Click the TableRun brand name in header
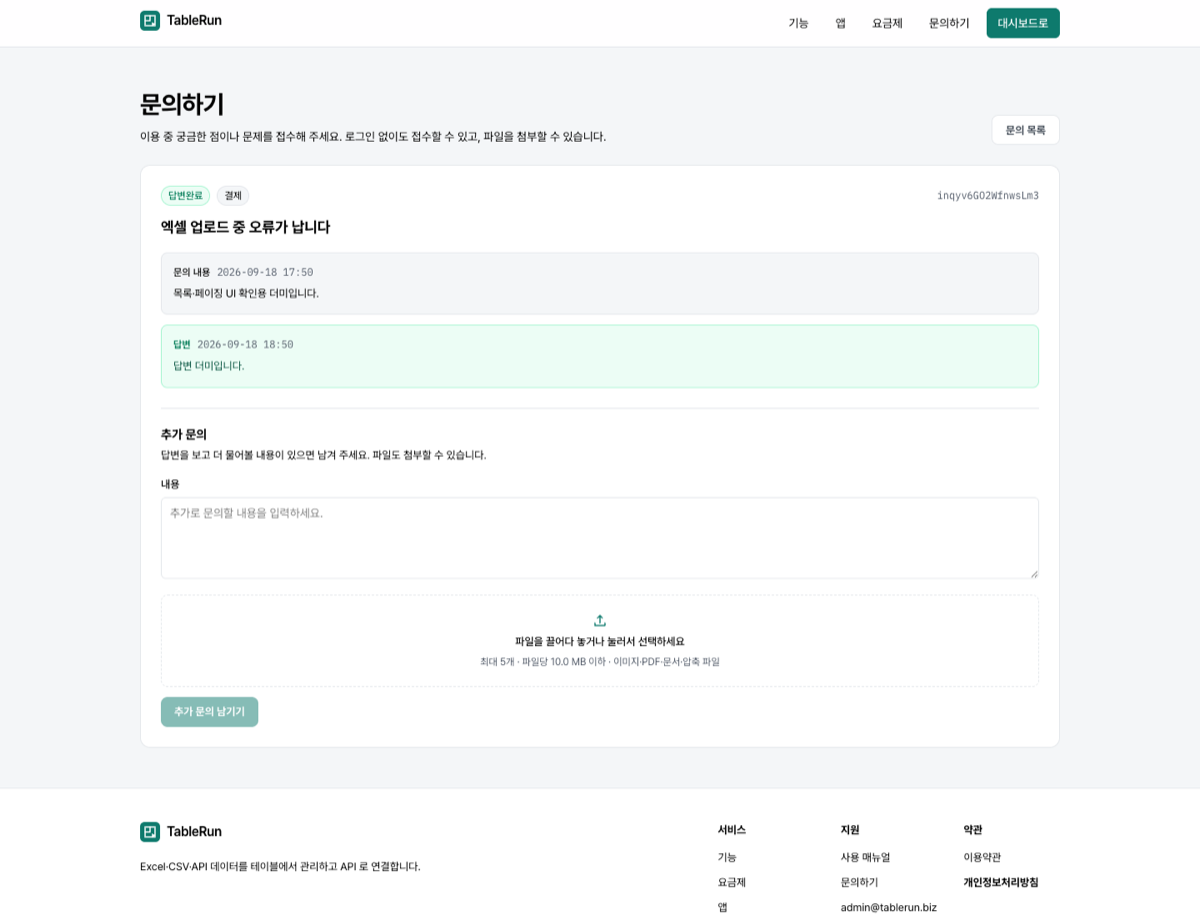Viewport: 1200px width, 916px height. 194,20
